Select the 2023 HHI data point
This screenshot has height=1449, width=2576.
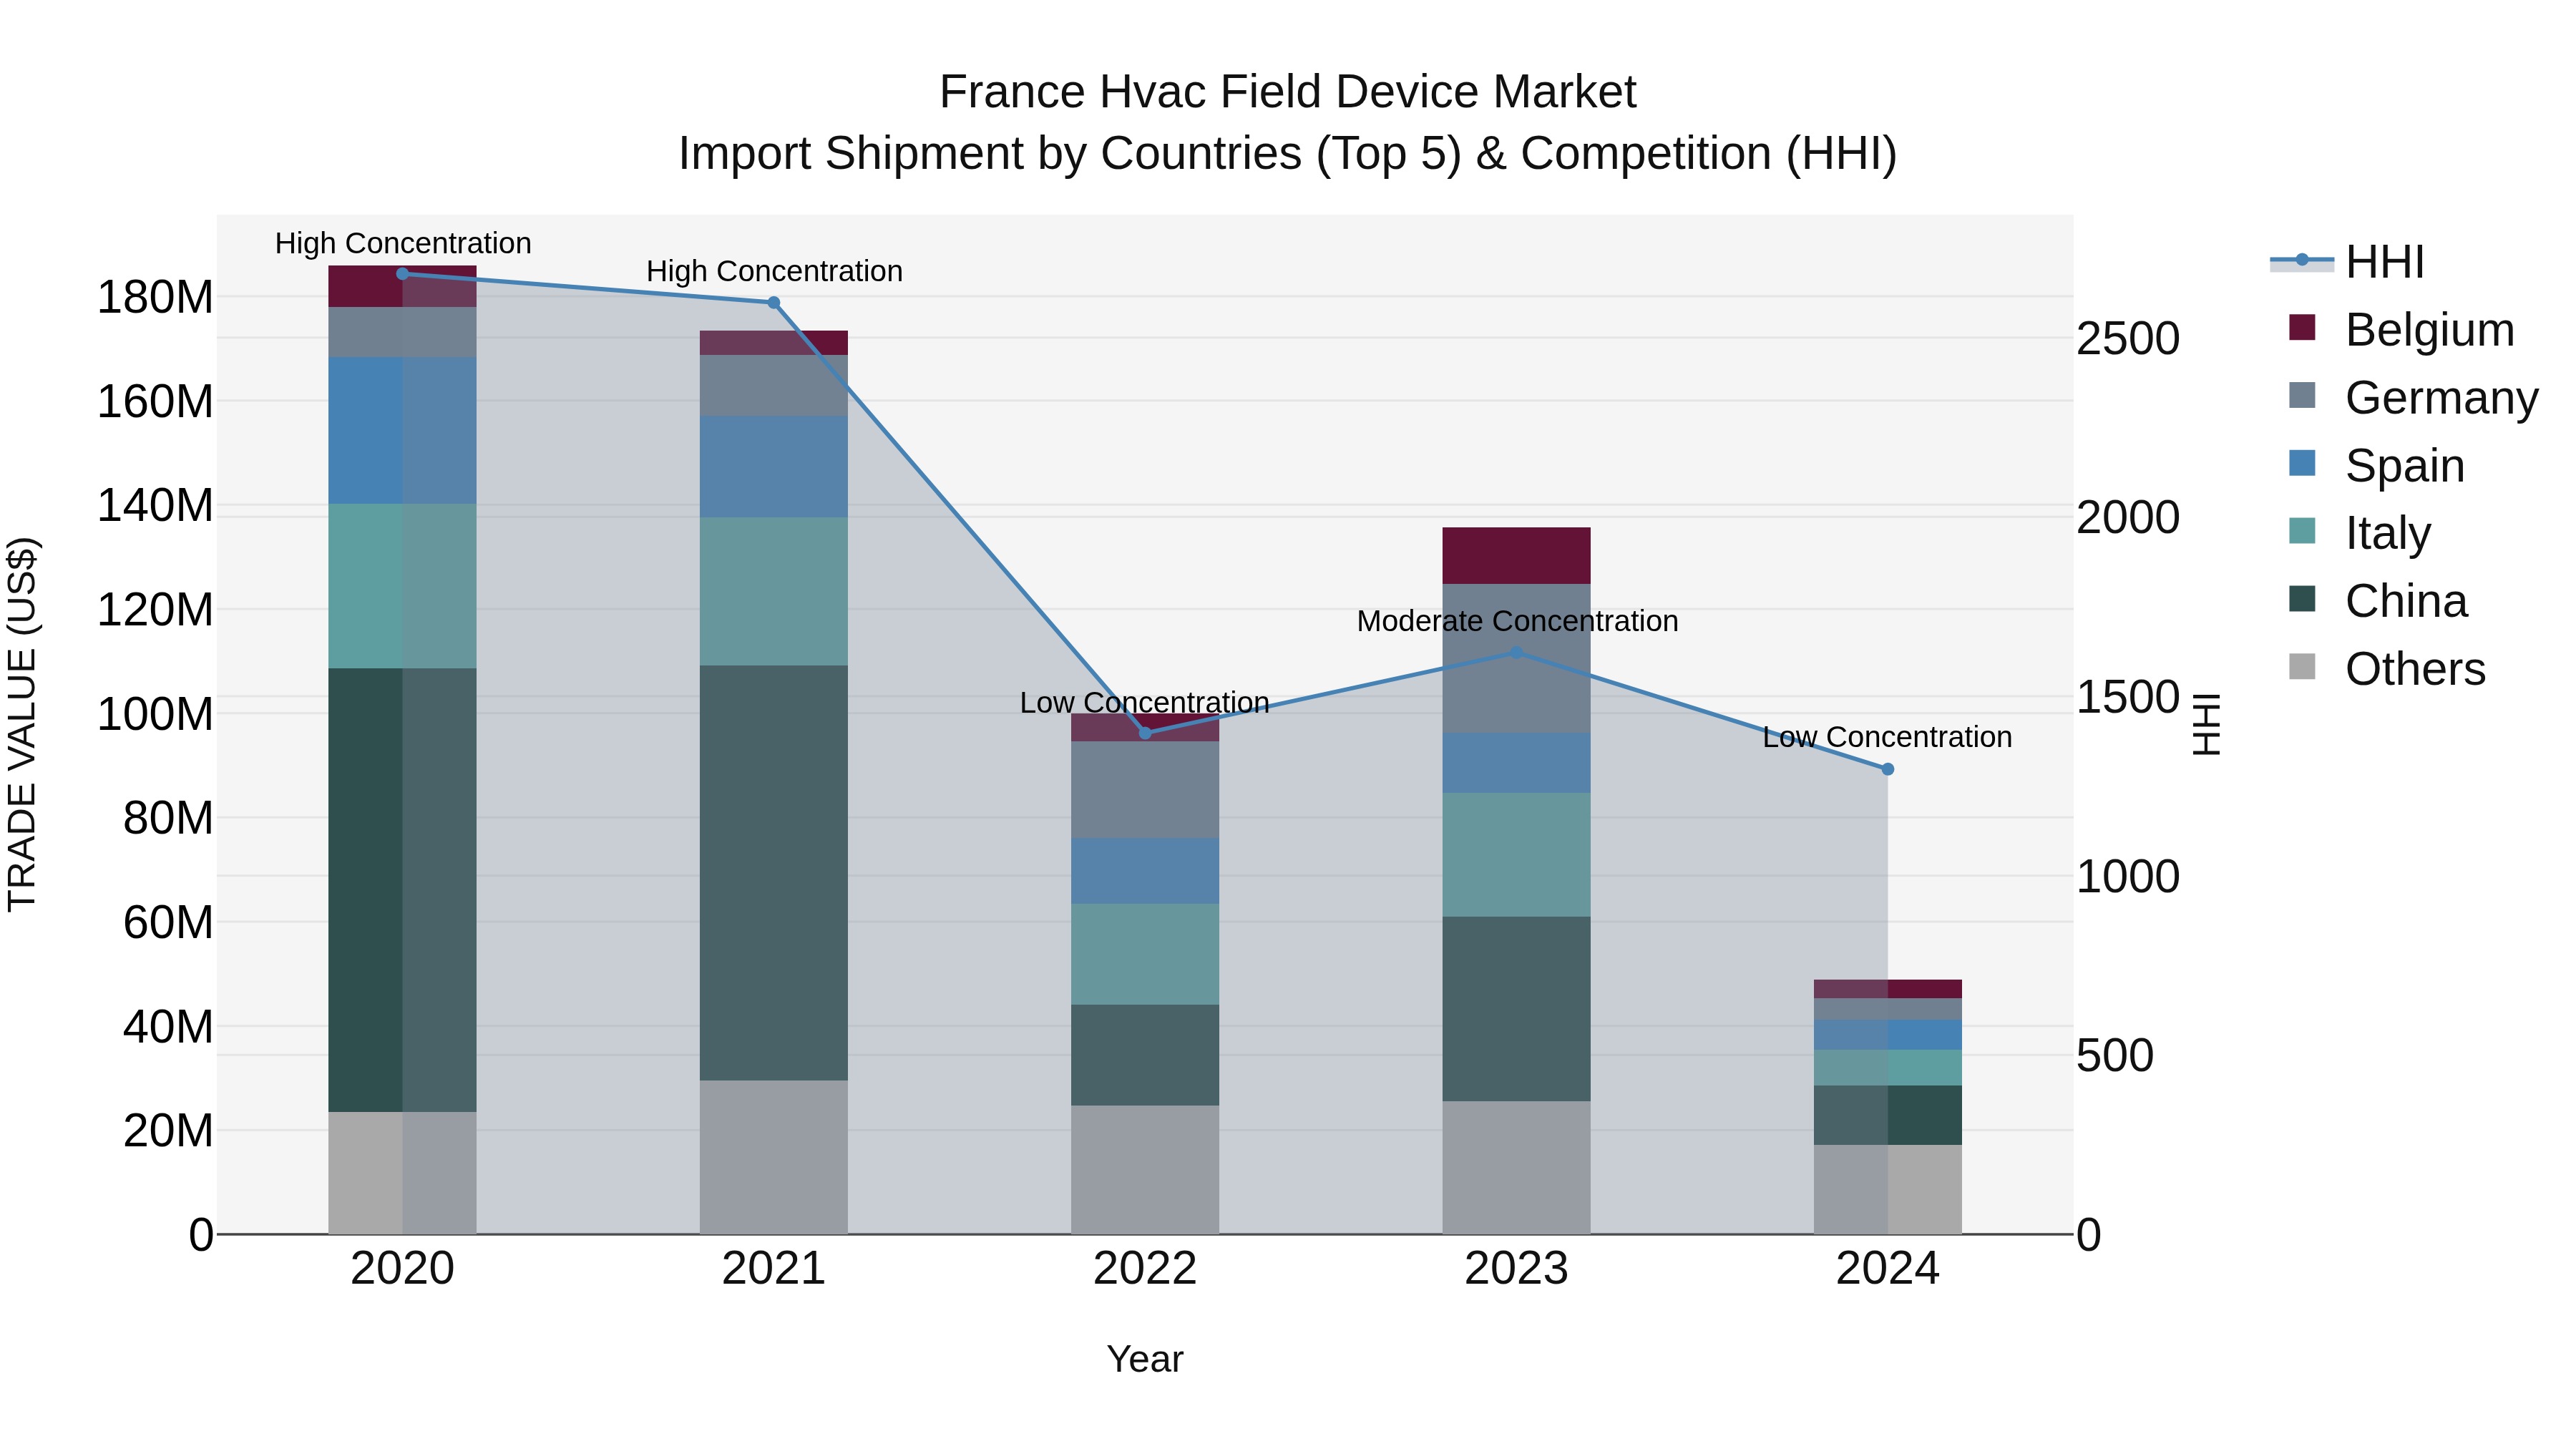1517,653
